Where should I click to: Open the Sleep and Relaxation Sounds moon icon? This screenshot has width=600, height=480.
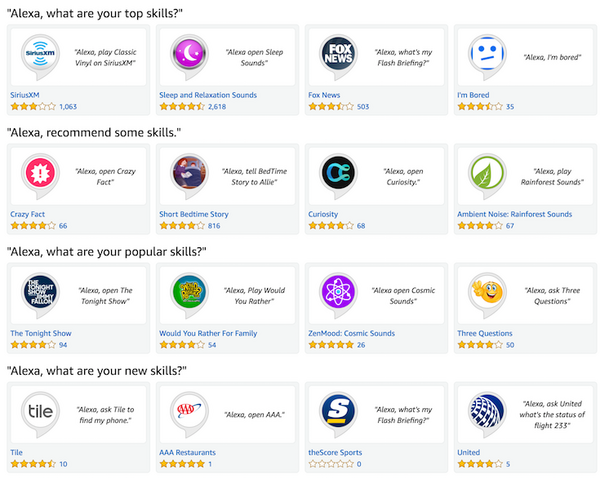pyautogui.click(x=187, y=54)
